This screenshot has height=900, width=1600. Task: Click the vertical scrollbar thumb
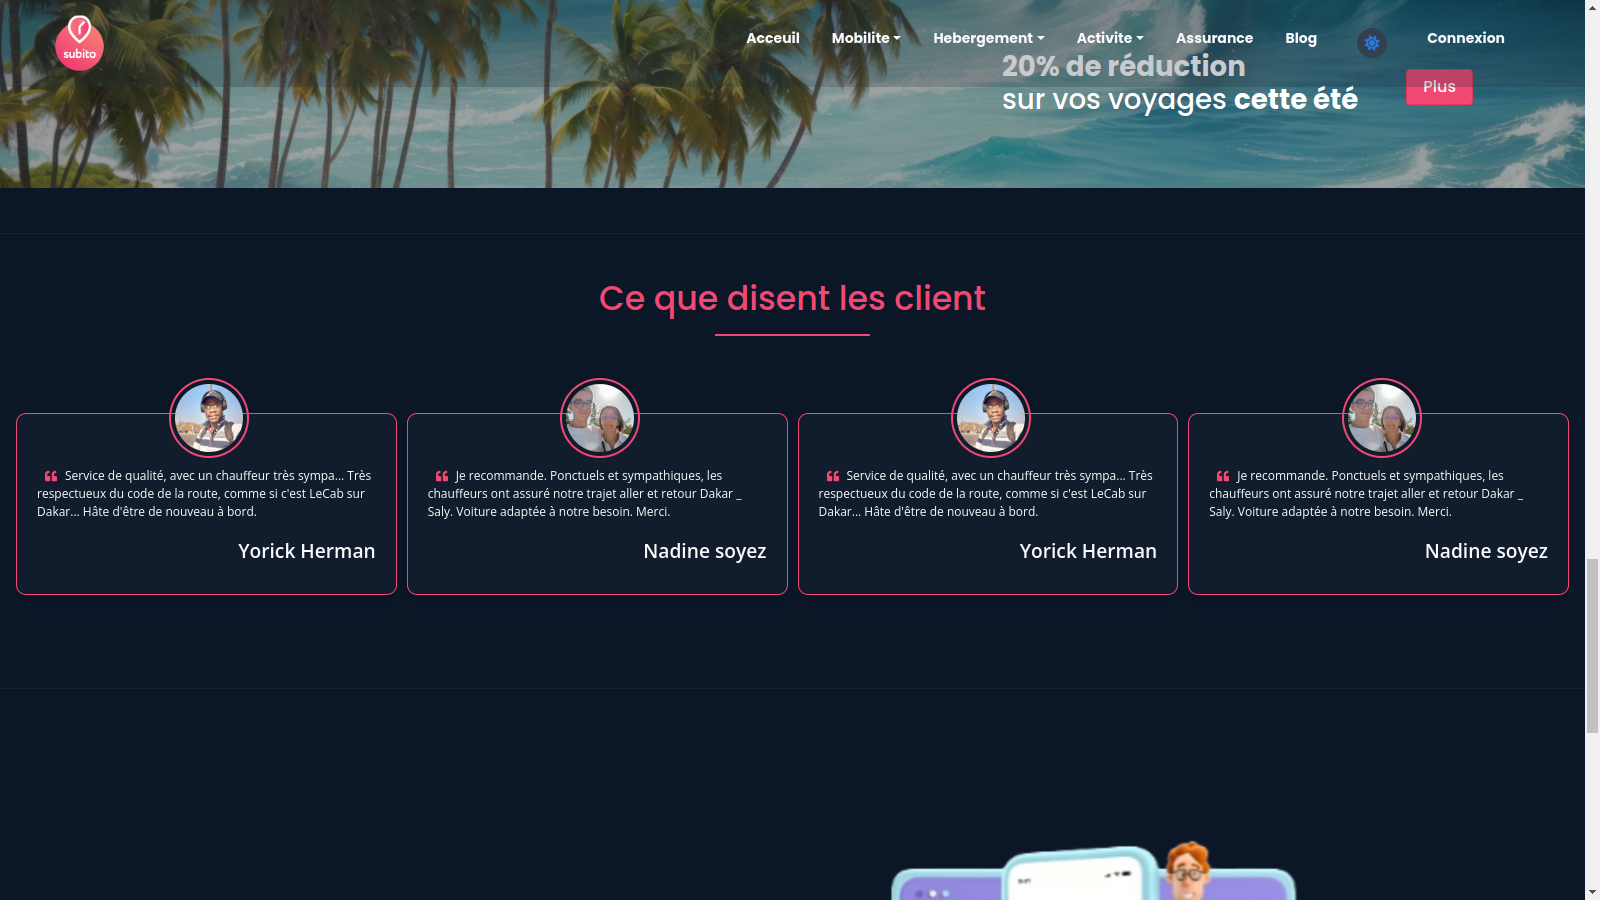(x=1592, y=645)
